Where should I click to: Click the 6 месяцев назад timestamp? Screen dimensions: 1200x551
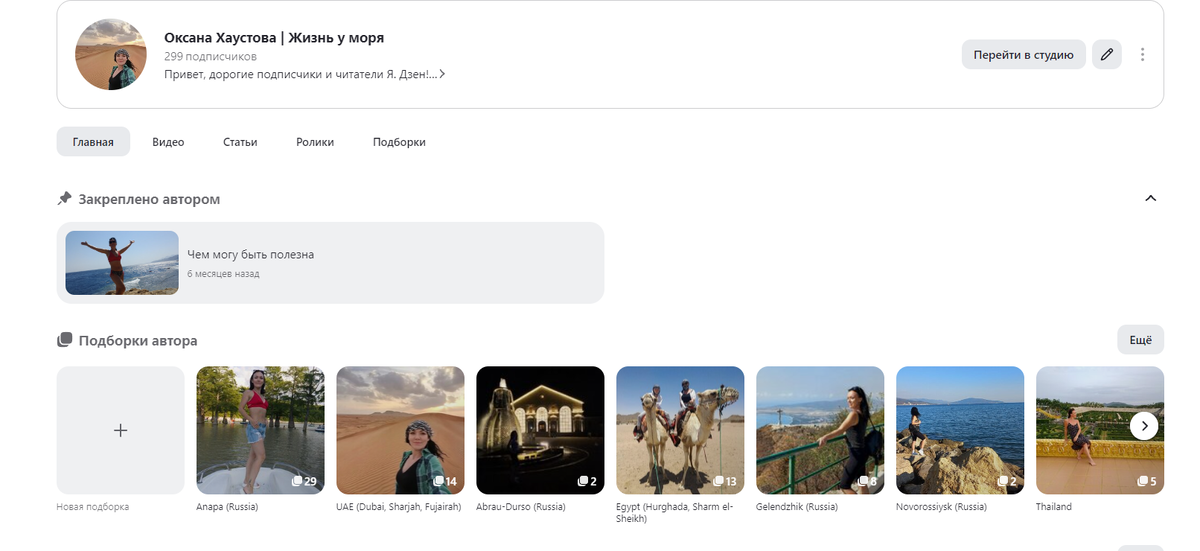pyautogui.click(x=223, y=273)
